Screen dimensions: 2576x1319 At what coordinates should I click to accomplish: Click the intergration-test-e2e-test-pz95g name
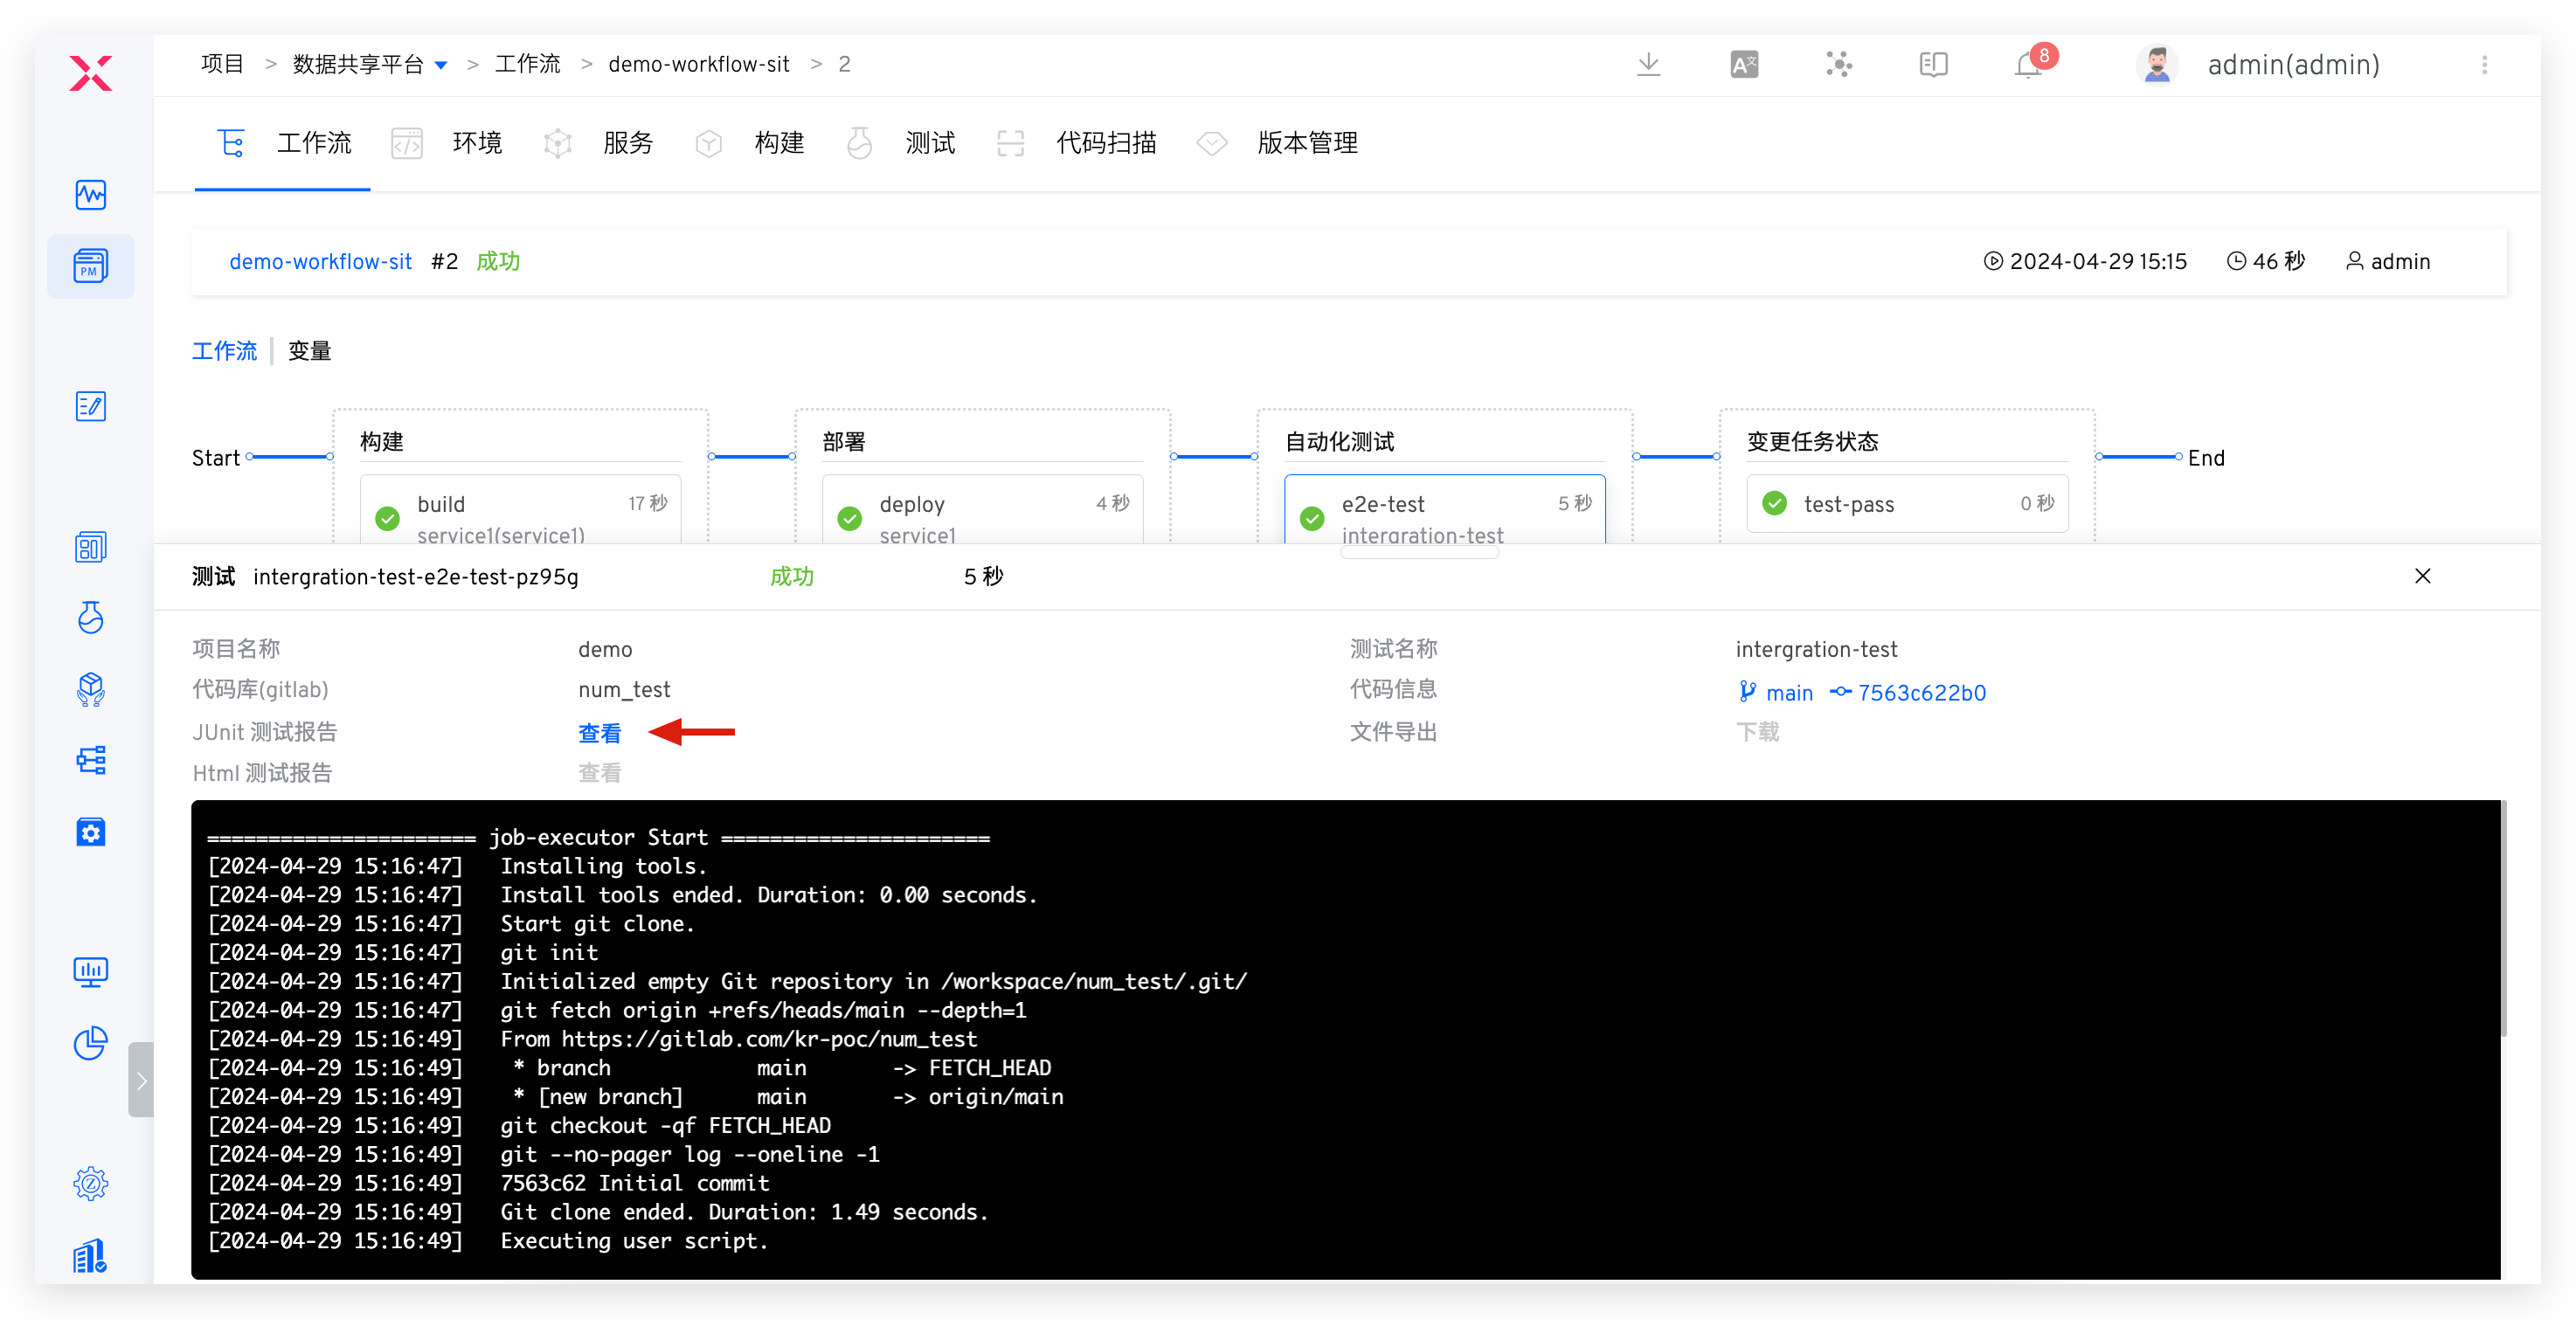click(x=415, y=577)
